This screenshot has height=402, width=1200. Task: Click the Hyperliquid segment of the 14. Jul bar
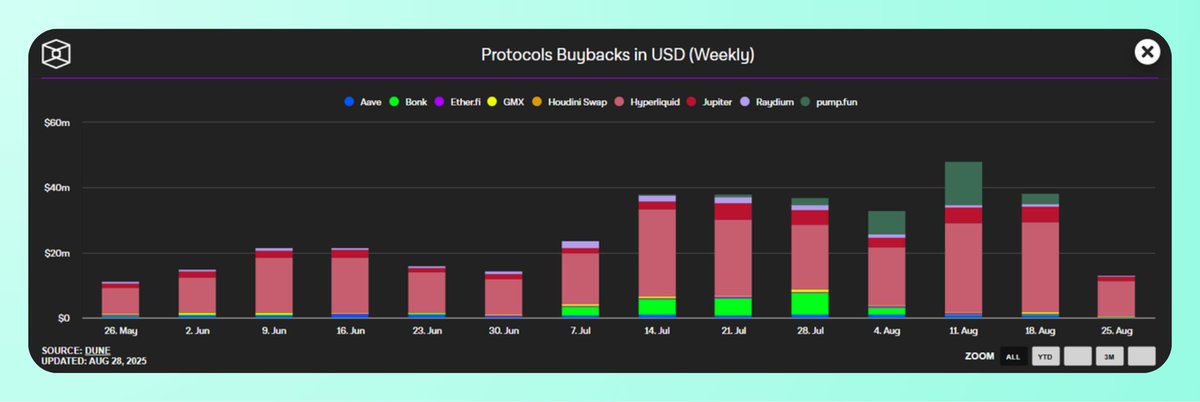[x=656, y=253]
